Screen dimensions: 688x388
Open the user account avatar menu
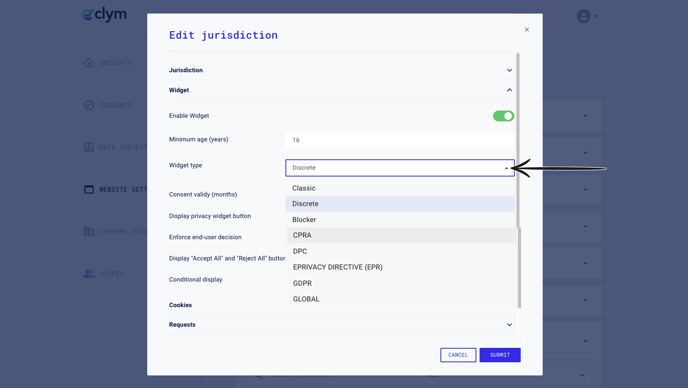(x=587, y=16)
